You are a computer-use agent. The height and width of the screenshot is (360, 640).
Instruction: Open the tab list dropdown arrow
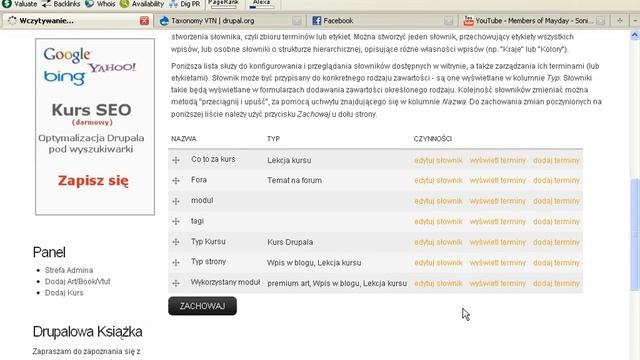pyautogui.click(x=635, y=20)
